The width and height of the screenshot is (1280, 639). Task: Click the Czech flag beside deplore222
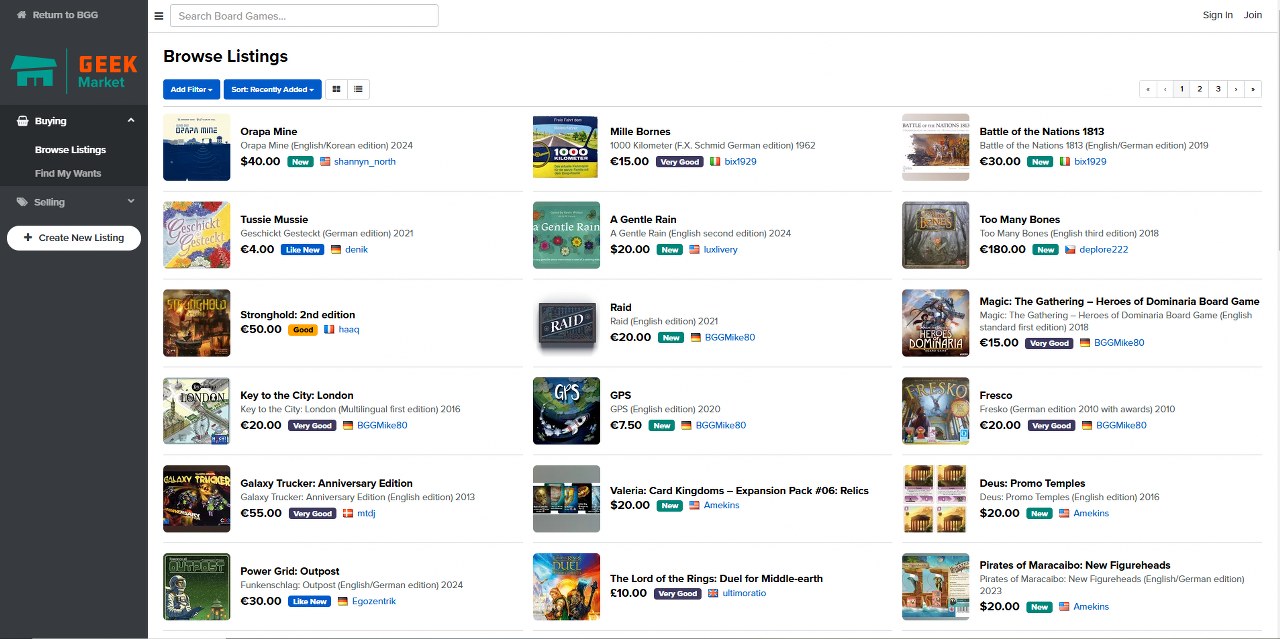point(1070,249)
